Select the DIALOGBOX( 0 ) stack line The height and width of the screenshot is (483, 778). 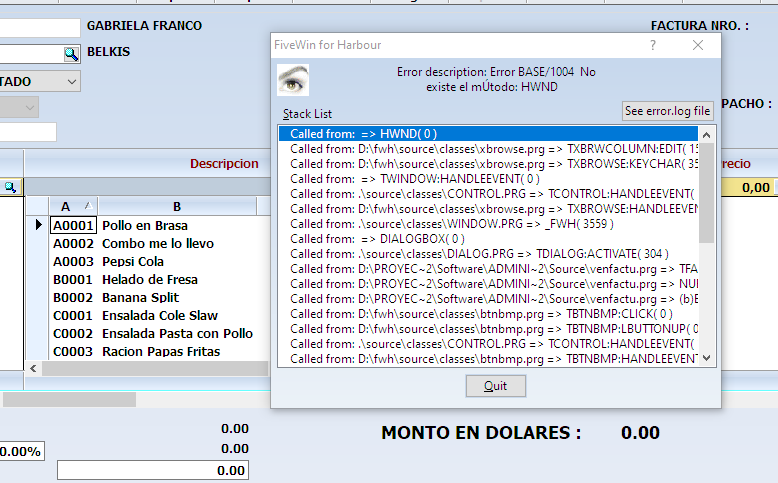click(488, 239)
